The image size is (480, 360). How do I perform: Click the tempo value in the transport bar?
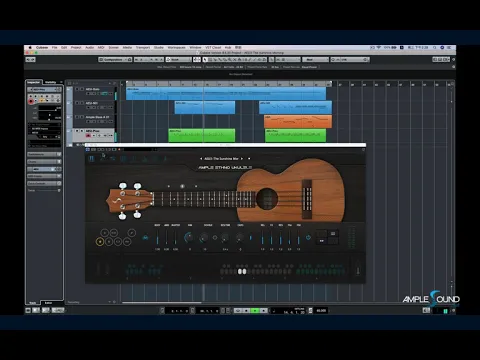click(x=321, y=311)
